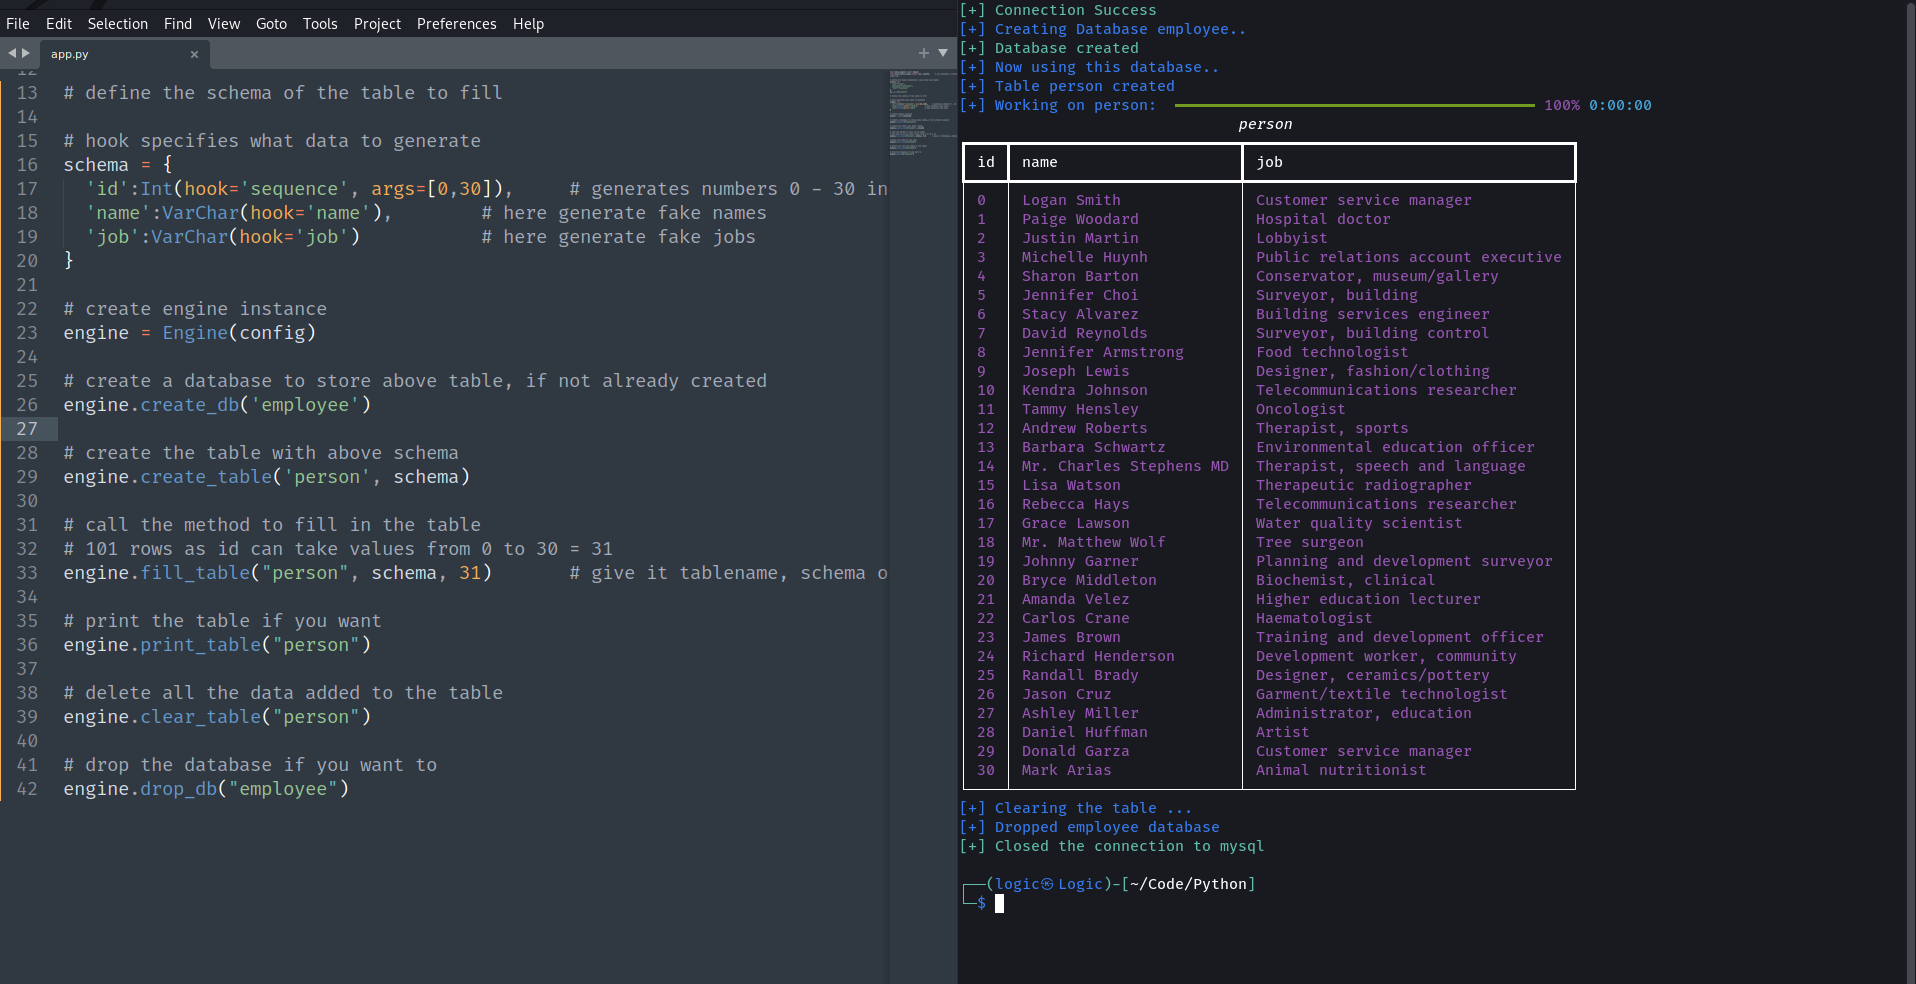Click the 'id' column header in terminal table
This screenshot has height=984, width=1916.
coord(986,162)
